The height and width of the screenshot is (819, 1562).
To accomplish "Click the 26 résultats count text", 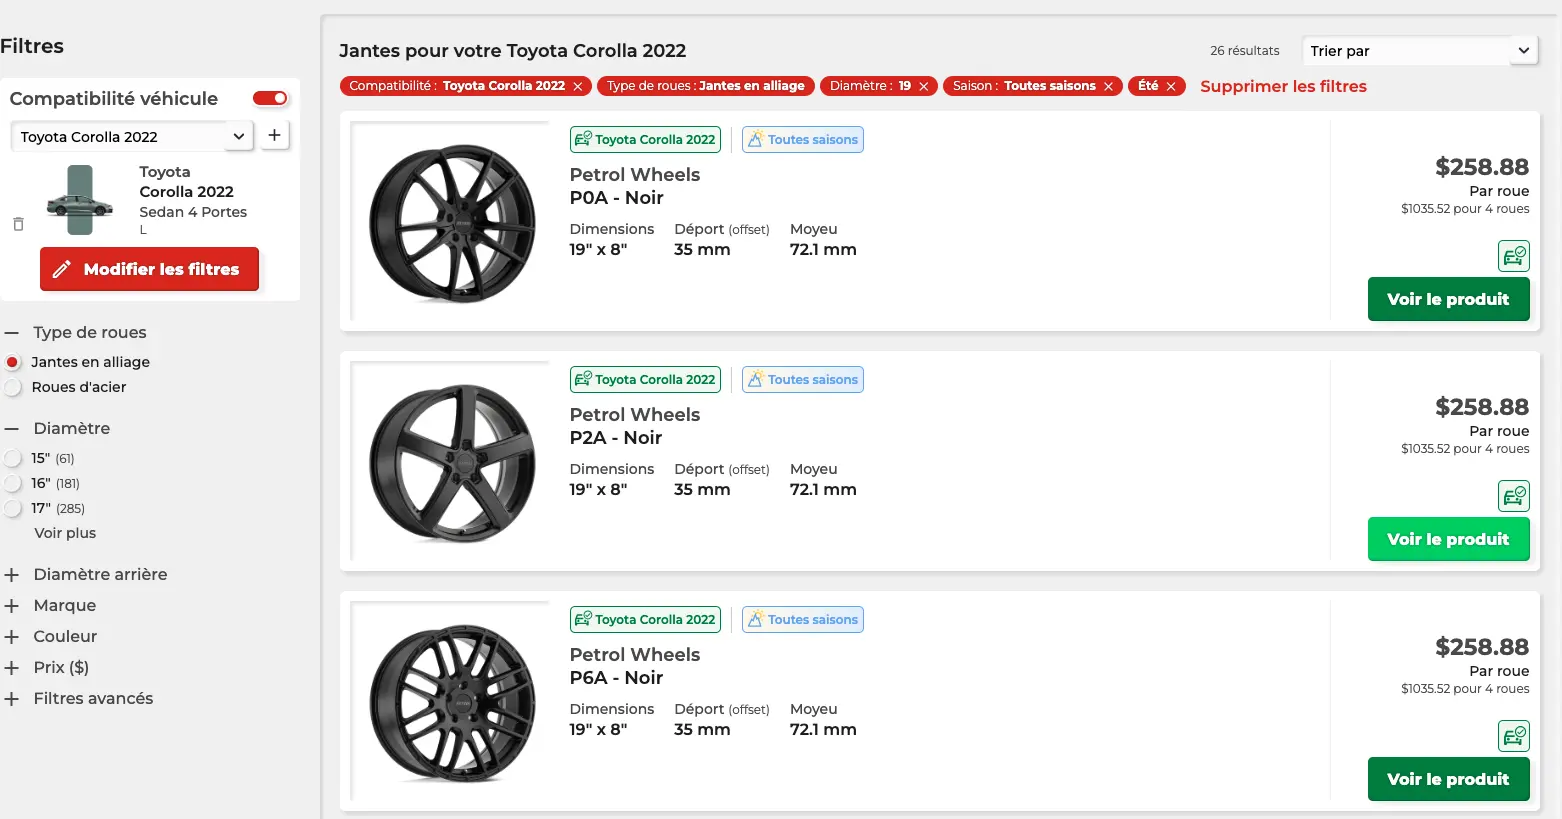I will click(x=1244, y=51).
